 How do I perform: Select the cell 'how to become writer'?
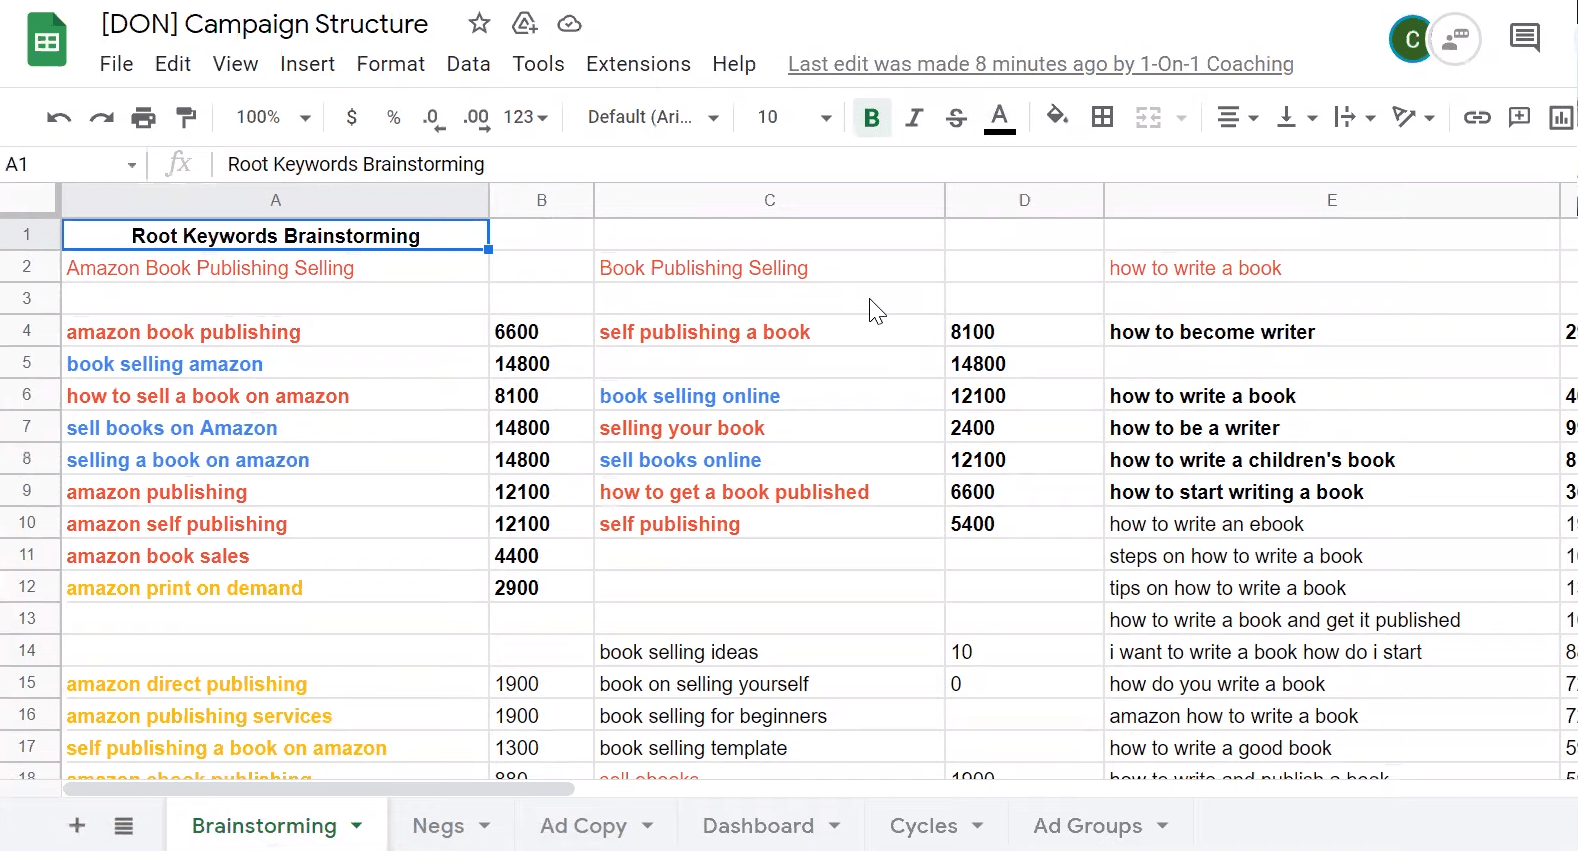[x=1332, y=332]
